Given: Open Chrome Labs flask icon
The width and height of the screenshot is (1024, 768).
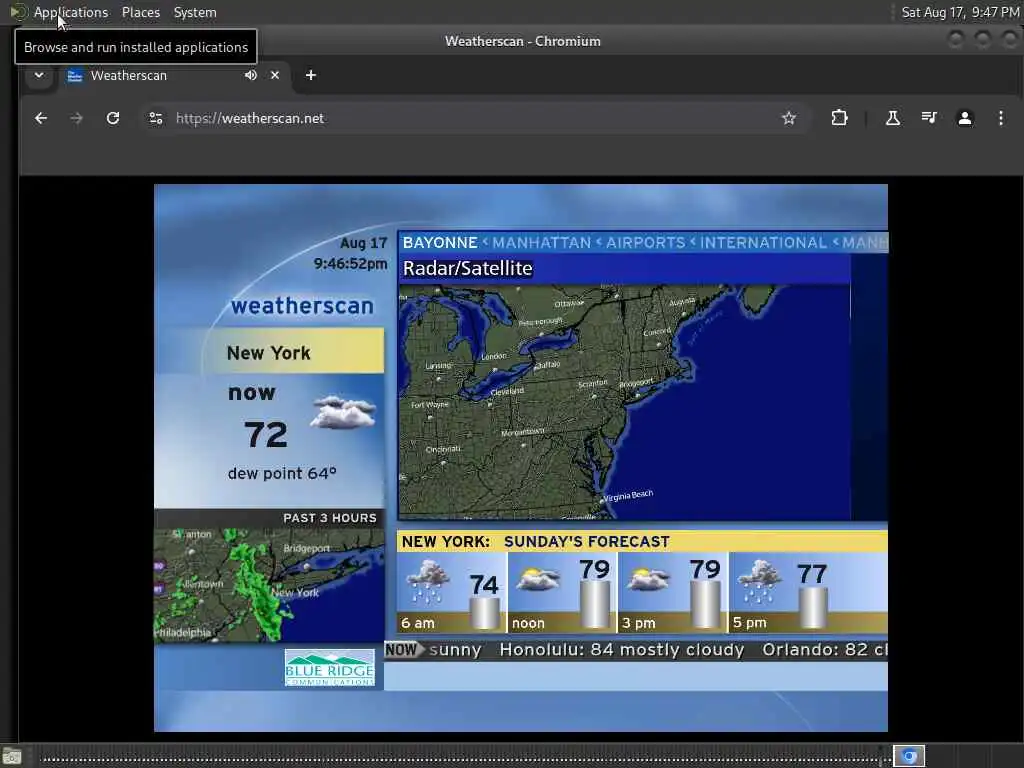Looking at the screenshot, I should pos(893,118).
